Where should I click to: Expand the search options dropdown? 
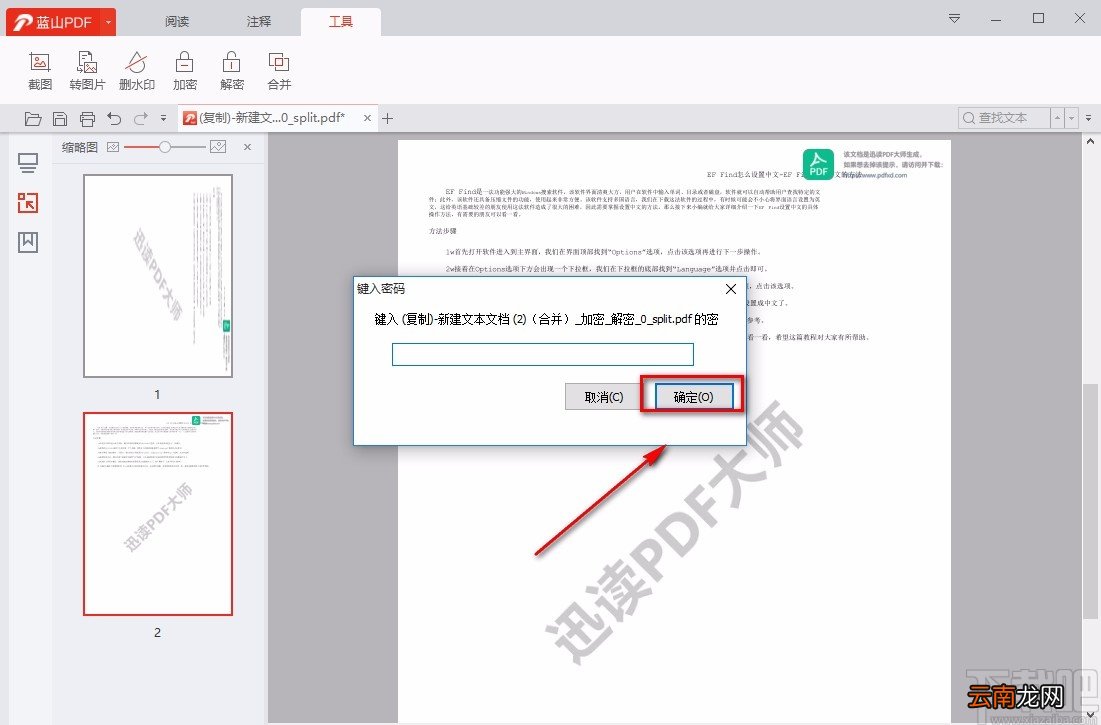click(1089, 118)
